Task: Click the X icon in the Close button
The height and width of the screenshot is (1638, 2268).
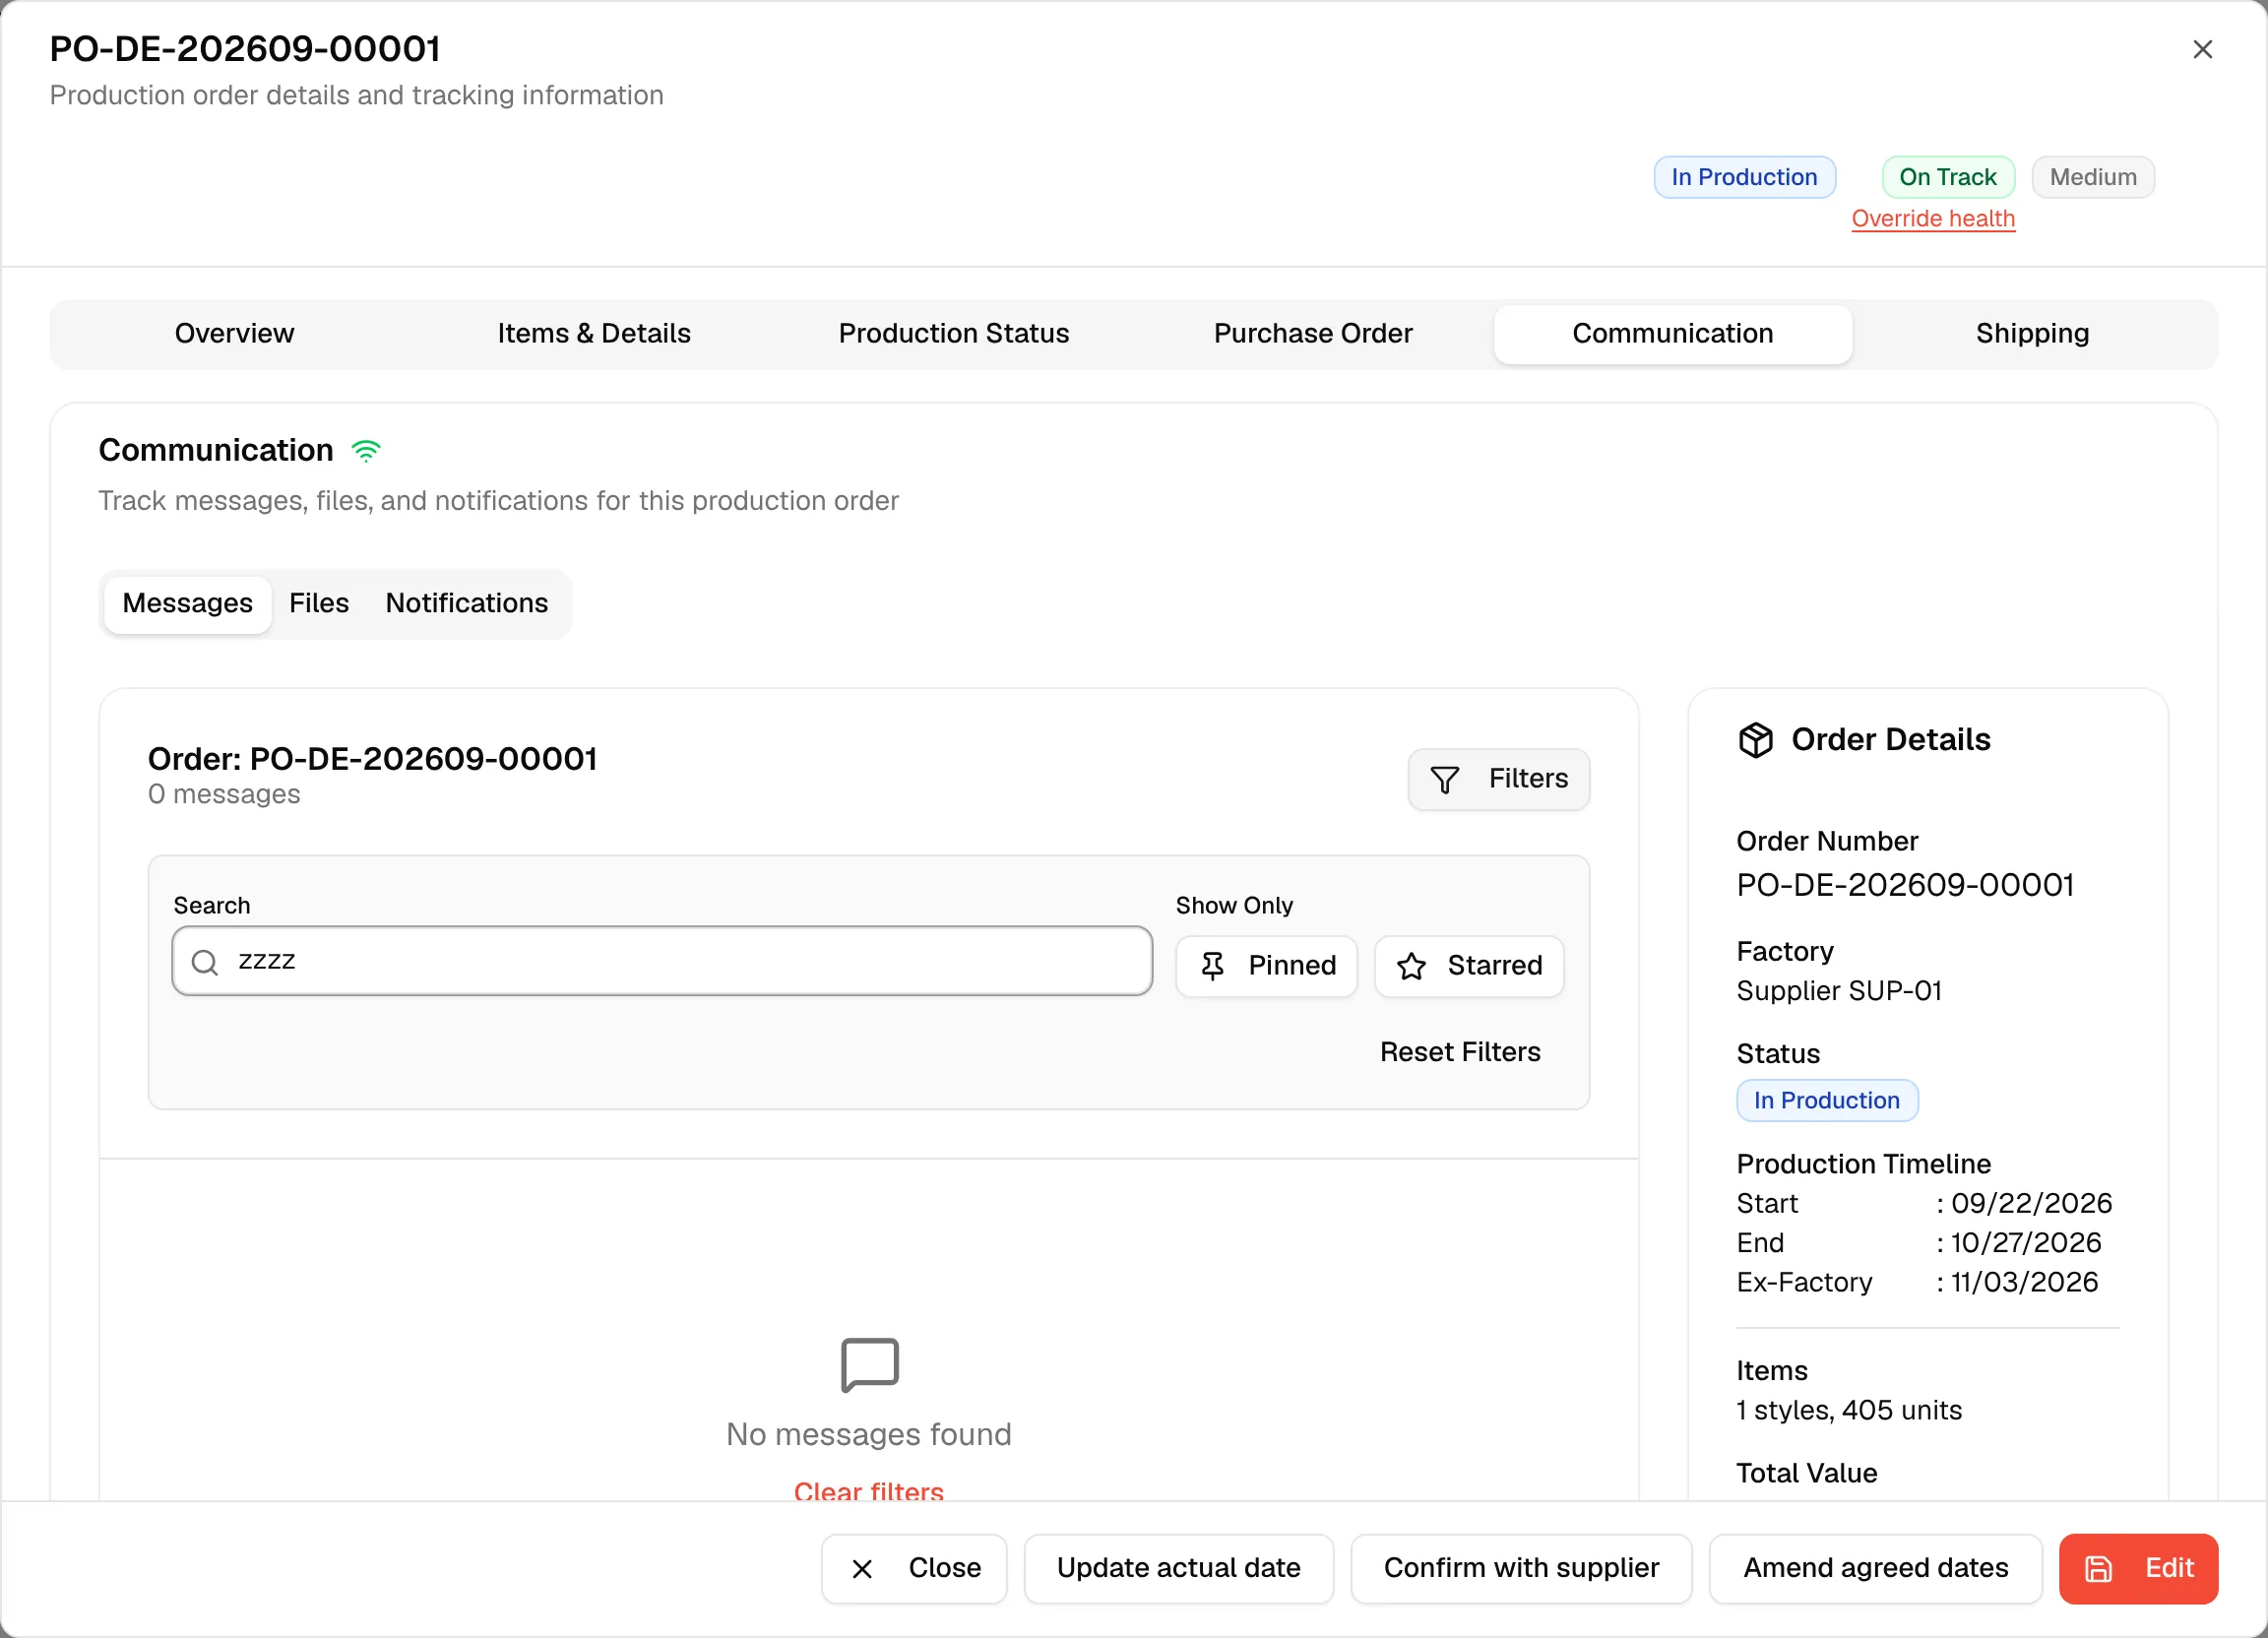Action: point(862,1569)
